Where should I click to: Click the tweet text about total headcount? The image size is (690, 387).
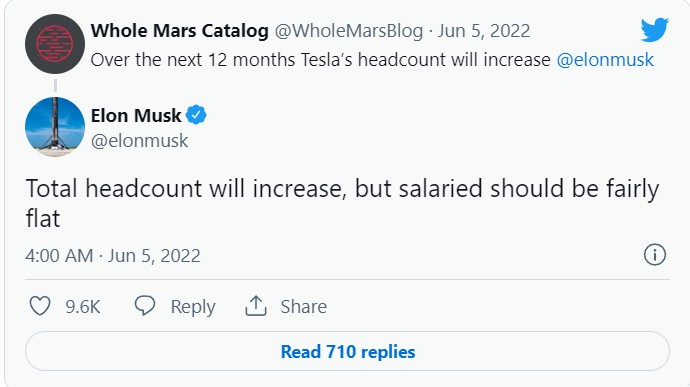[x=342, y=203]
